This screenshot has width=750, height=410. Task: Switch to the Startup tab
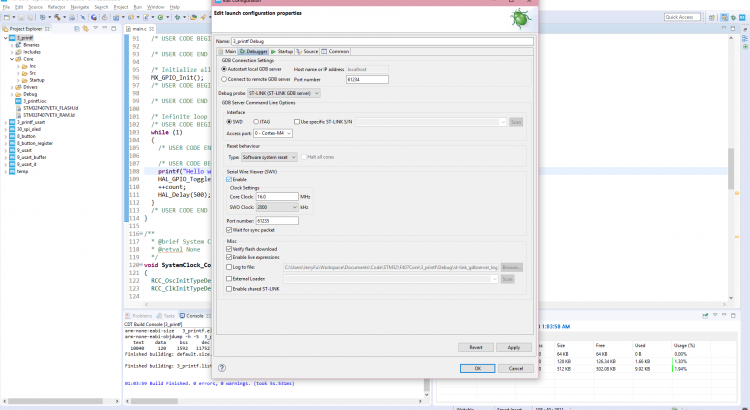[x=283, y=51]
